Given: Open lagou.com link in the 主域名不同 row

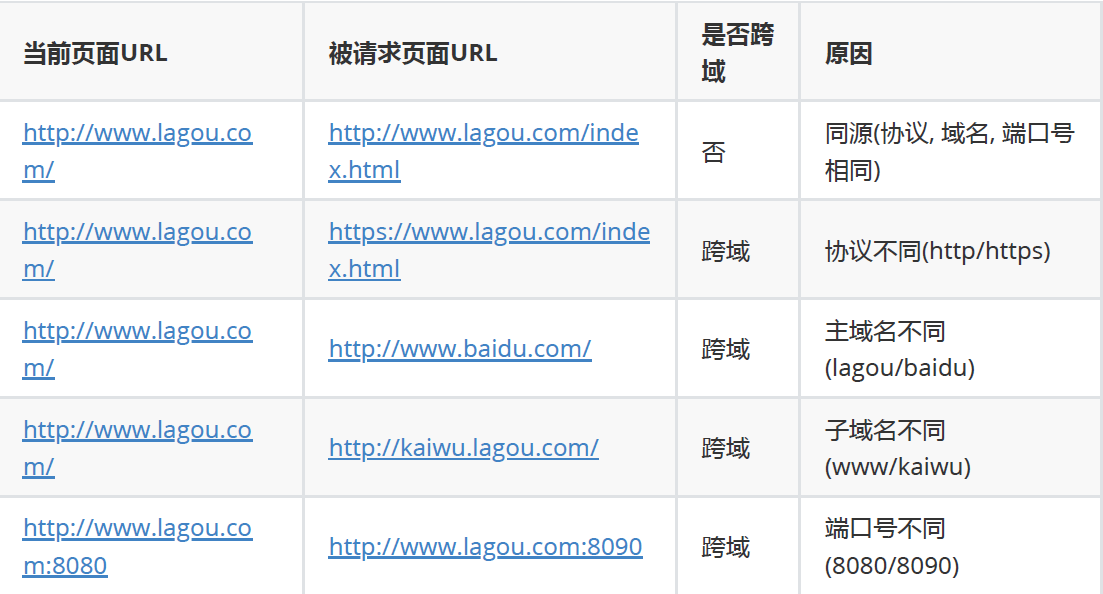Looking at the screenshot, I should pyautogui.click(x=137, y=348).
